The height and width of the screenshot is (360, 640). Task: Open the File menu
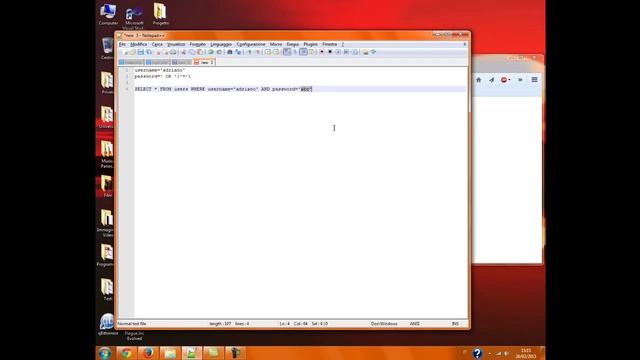coord(122,44)
